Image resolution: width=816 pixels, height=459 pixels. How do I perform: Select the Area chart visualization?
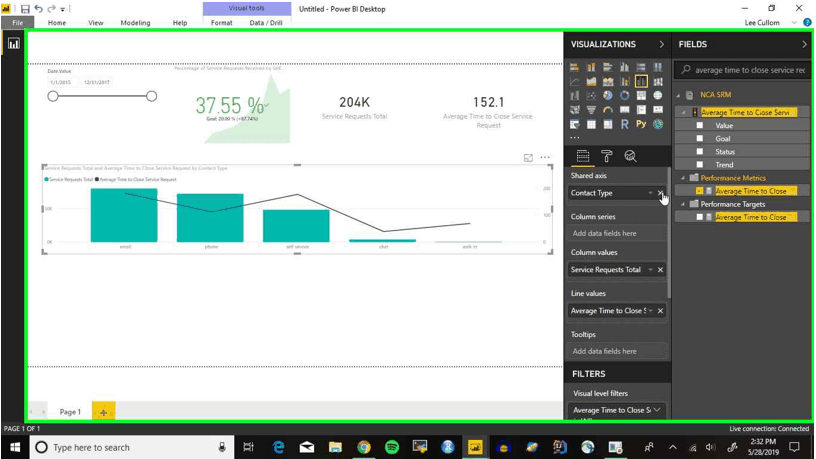(x=591, y=82)
